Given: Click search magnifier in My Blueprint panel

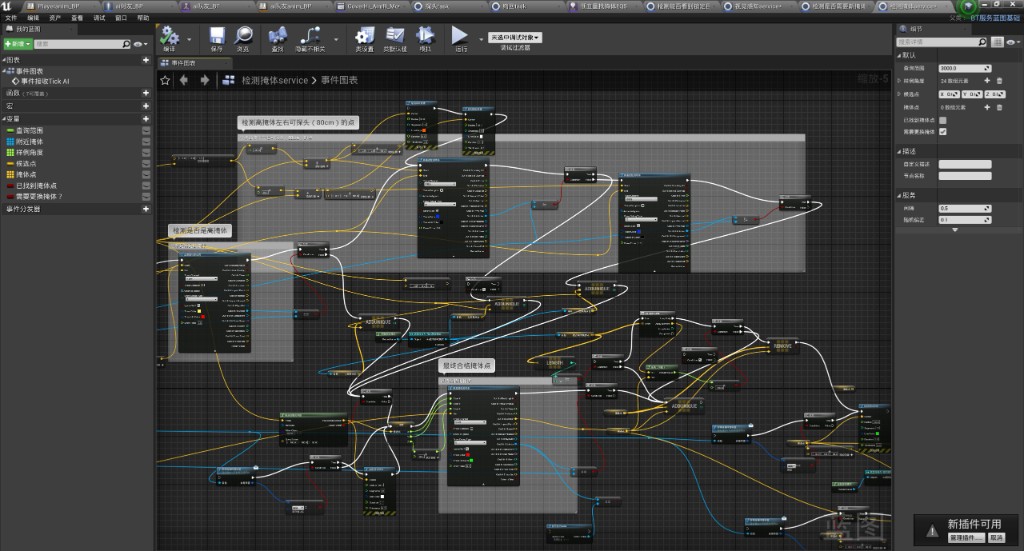Looking at the screenshot, I should click(x=126, y=44).
